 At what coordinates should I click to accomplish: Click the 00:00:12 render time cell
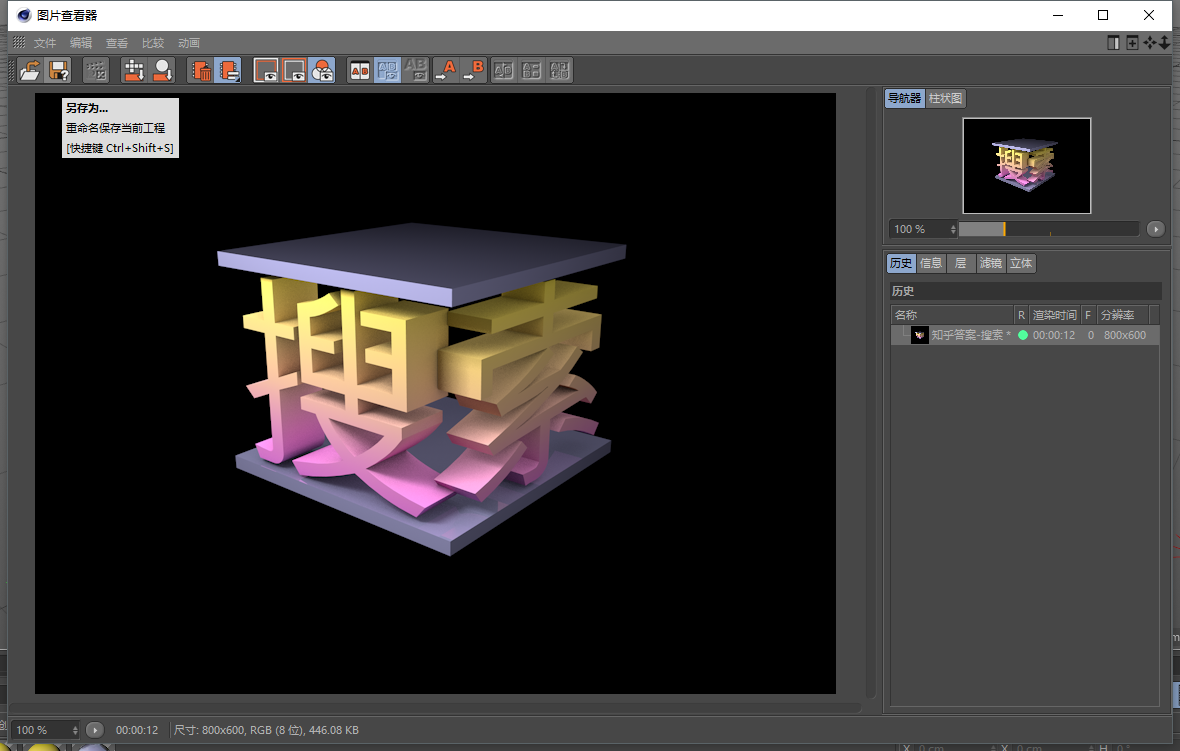click(1054, 335)
